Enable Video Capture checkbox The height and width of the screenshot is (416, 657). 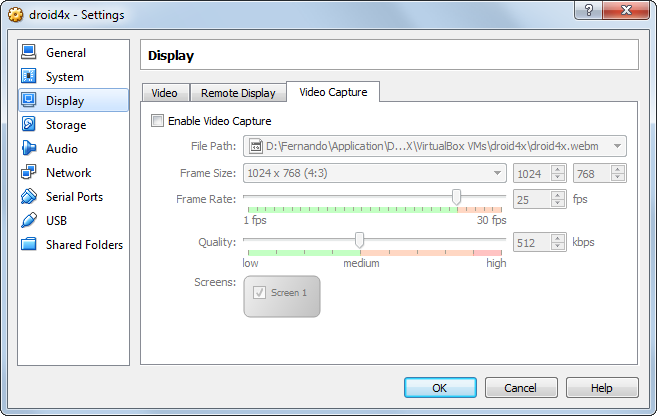(158, 121)
